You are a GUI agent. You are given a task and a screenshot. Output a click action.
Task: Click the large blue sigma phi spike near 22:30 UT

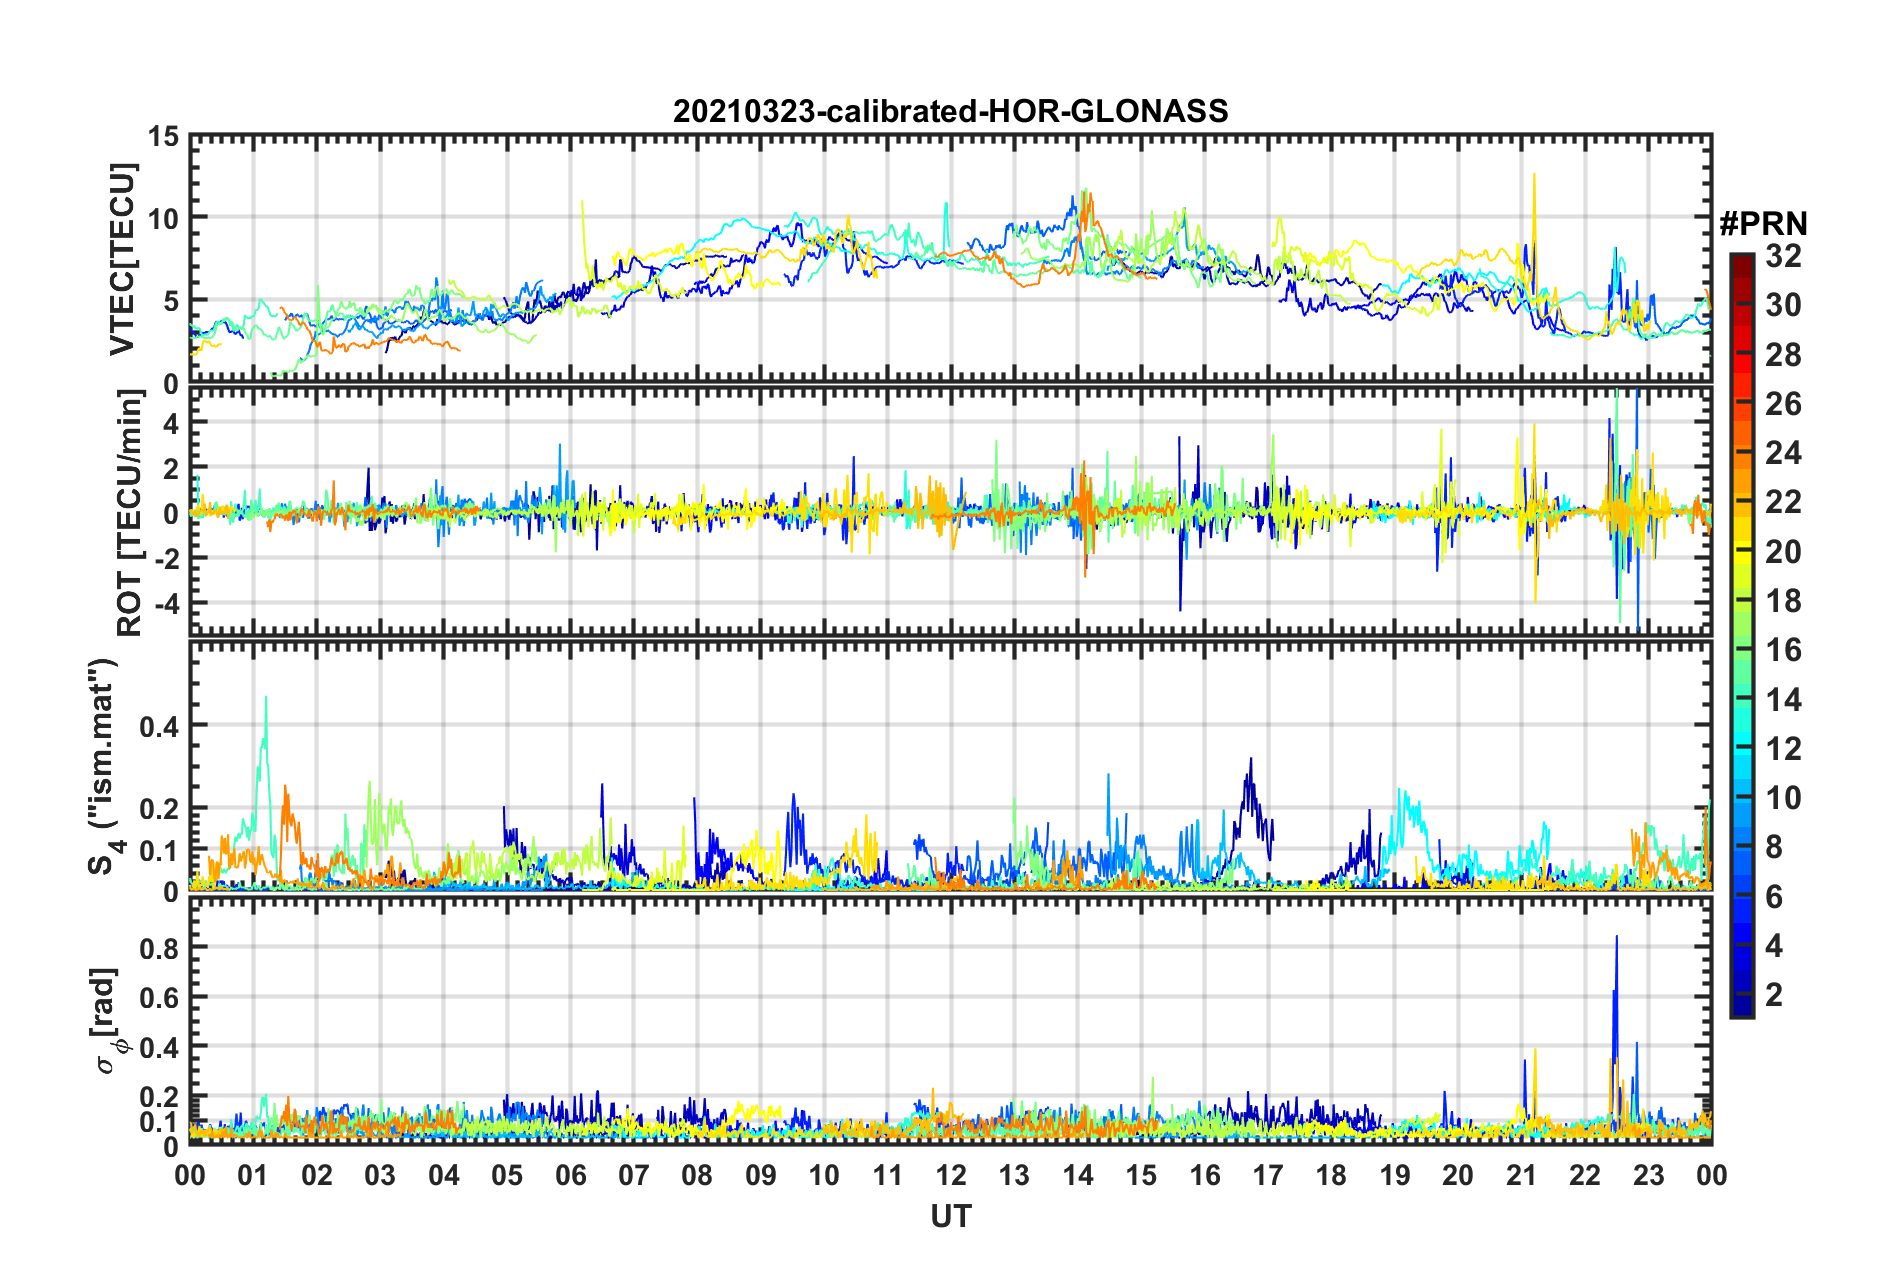pos(1616,990)
